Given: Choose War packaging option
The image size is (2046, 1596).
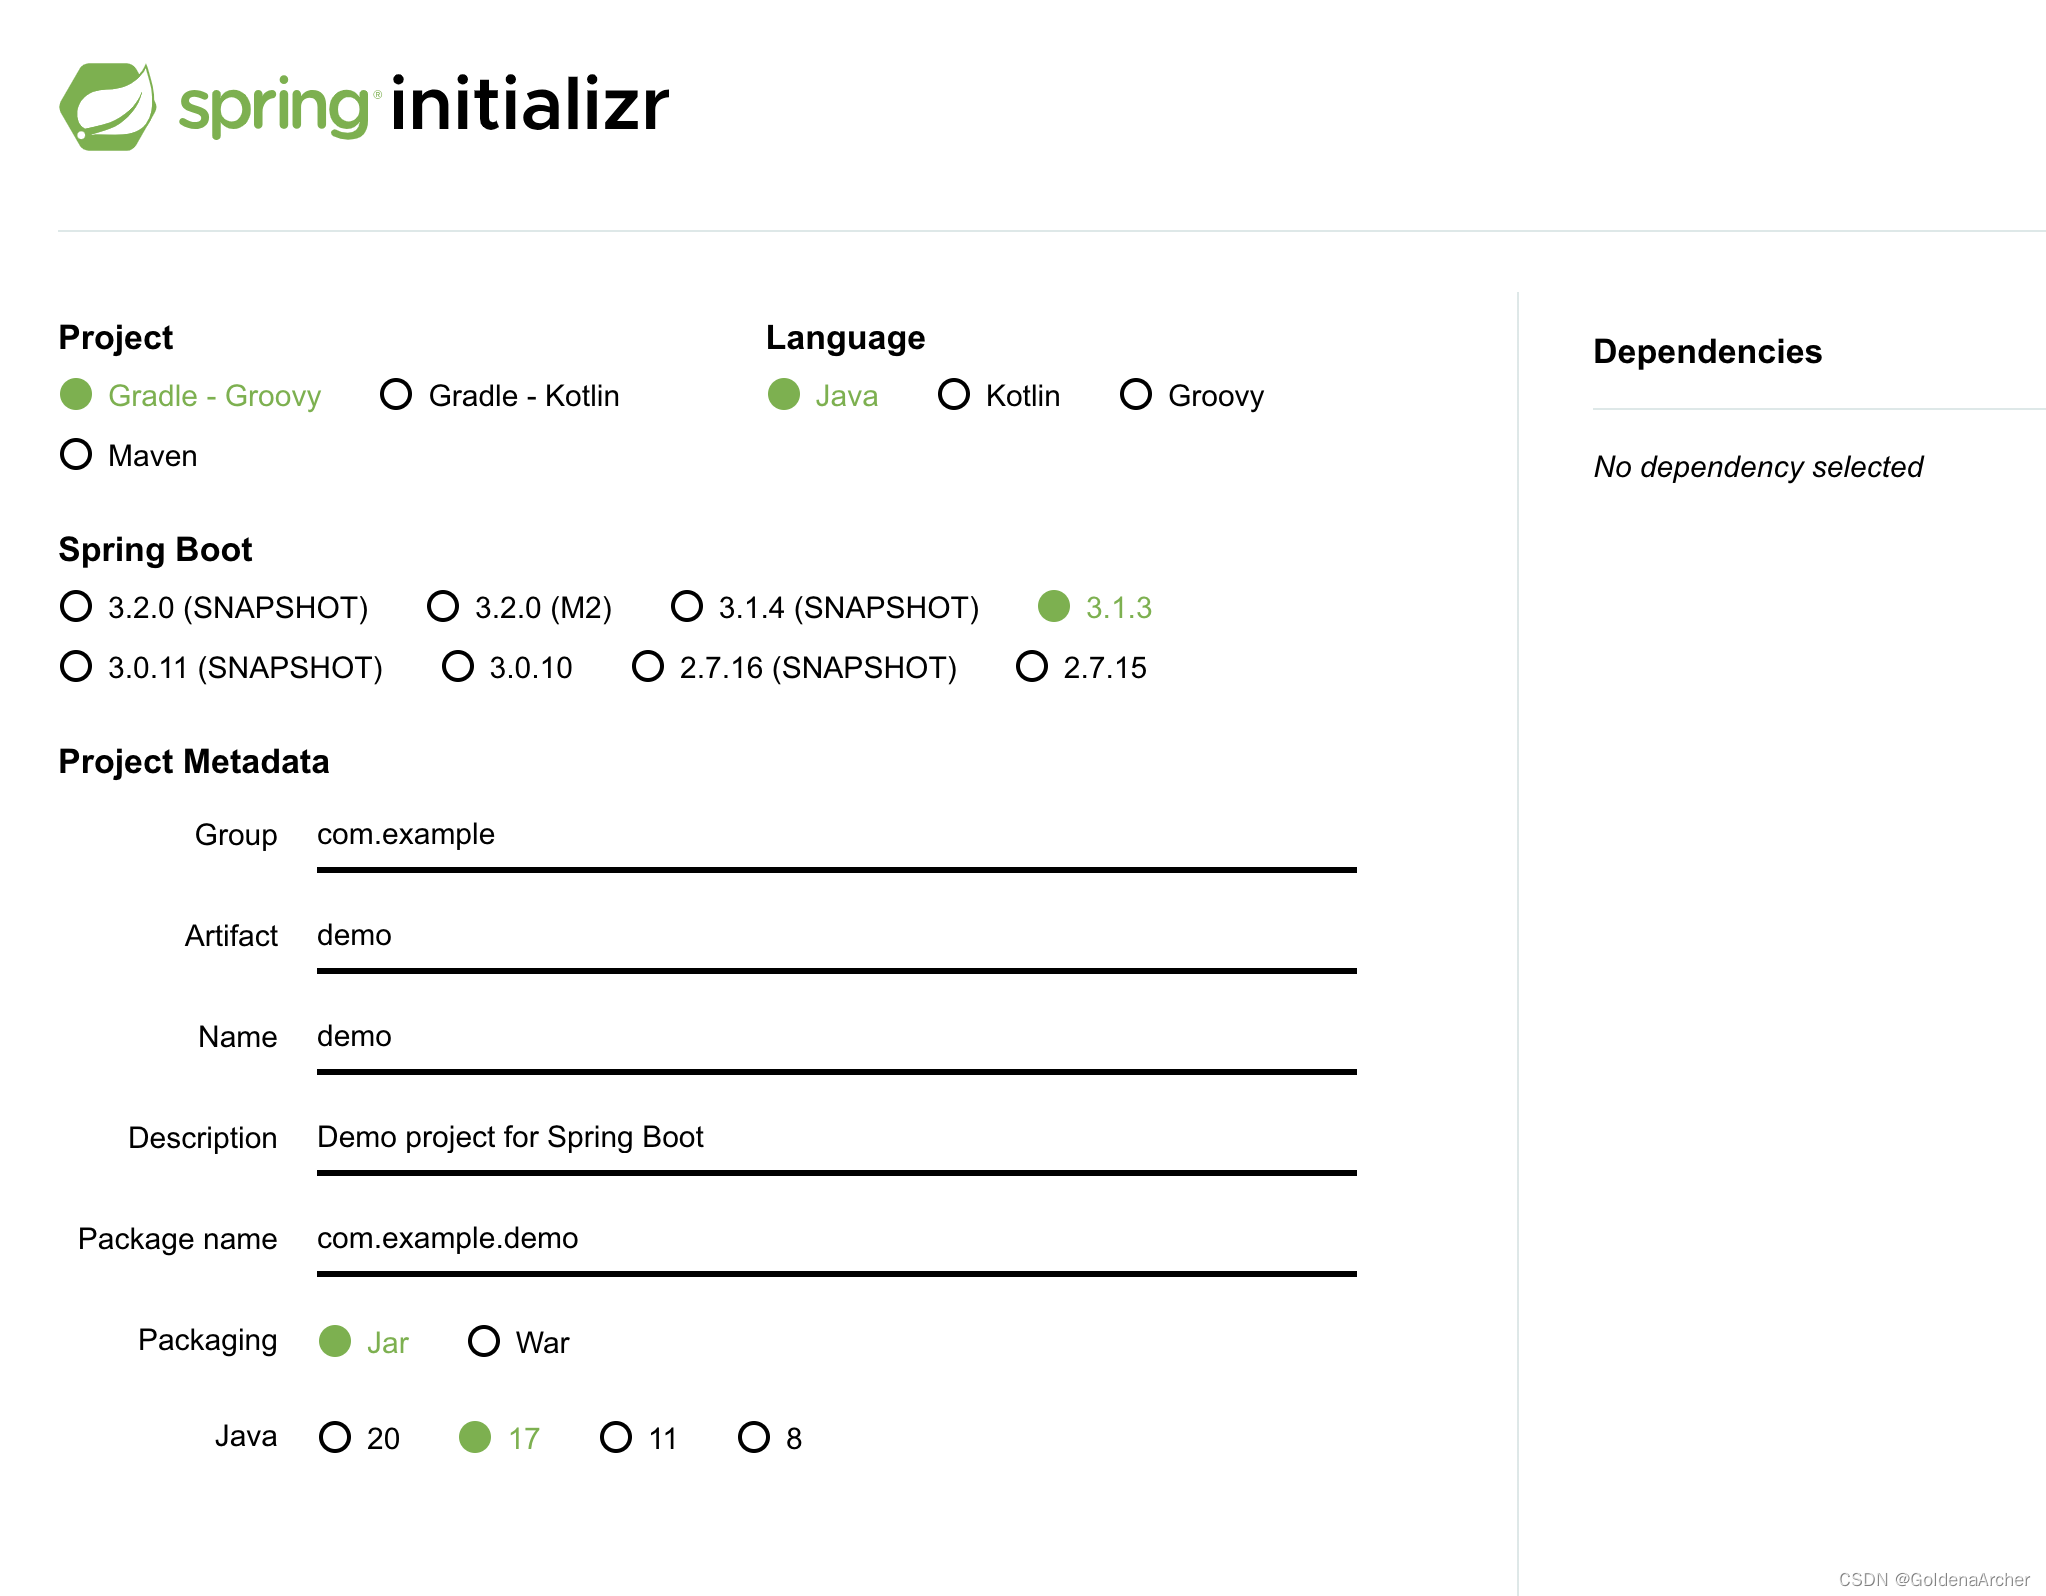Looking at the screenshot, I should 519,1342.
